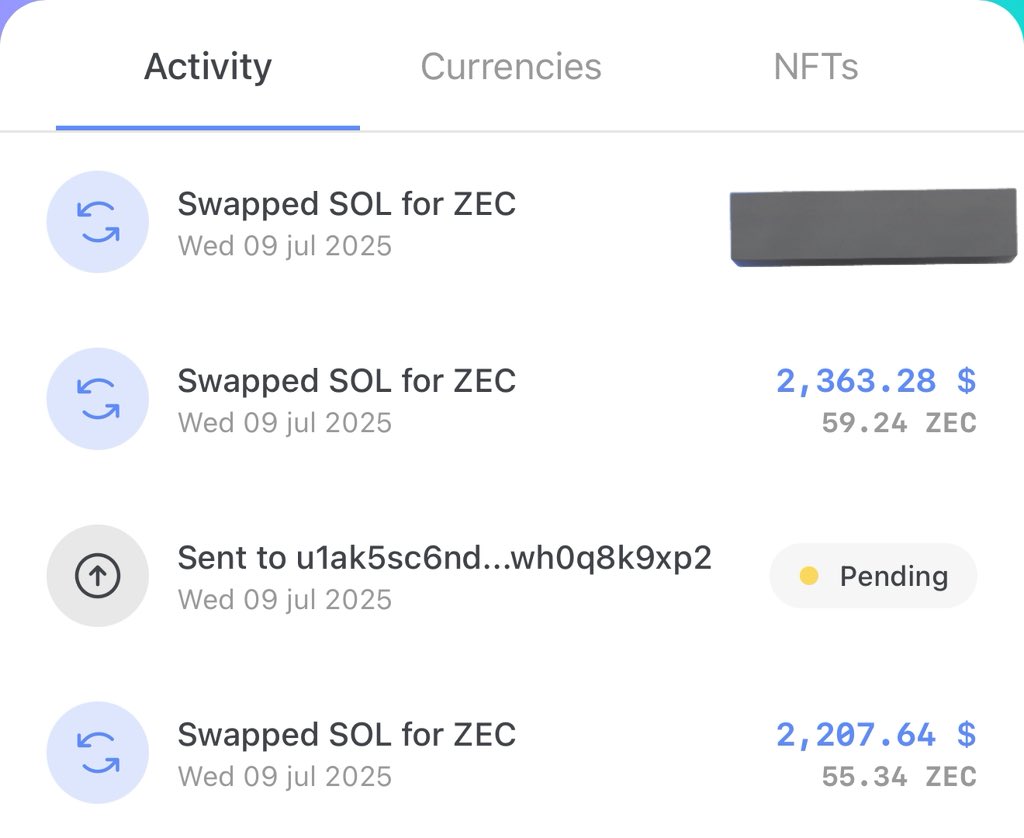Open Sent to u1ak5sc6nd...wh0q8k9xp2 transaction
This screenshot has width=1024, height=838.
point(512,575)
